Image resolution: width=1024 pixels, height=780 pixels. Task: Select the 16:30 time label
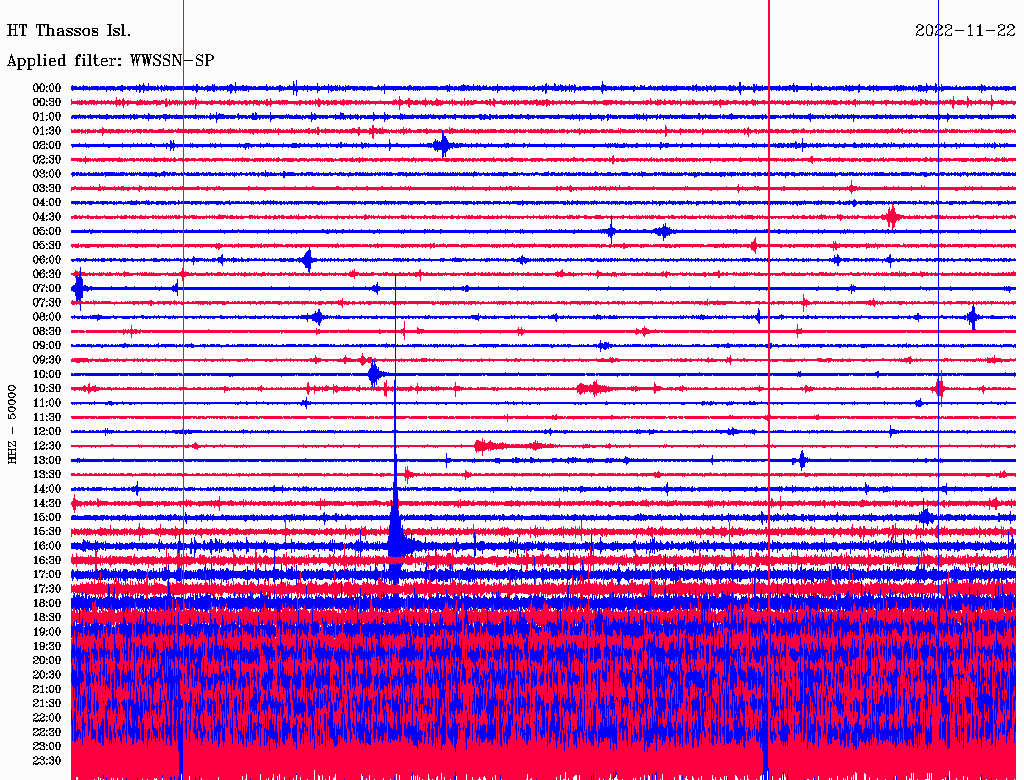(47, 561)
